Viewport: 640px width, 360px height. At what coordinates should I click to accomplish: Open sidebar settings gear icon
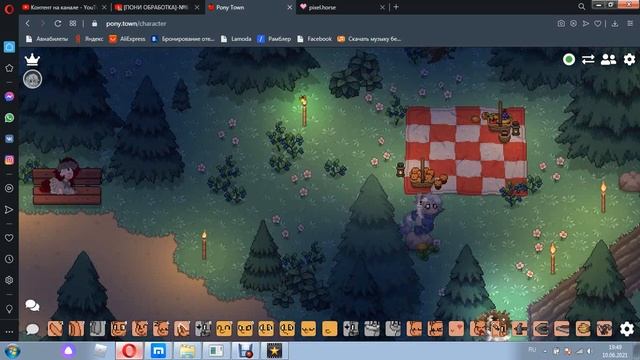click(x=9, y=280)
